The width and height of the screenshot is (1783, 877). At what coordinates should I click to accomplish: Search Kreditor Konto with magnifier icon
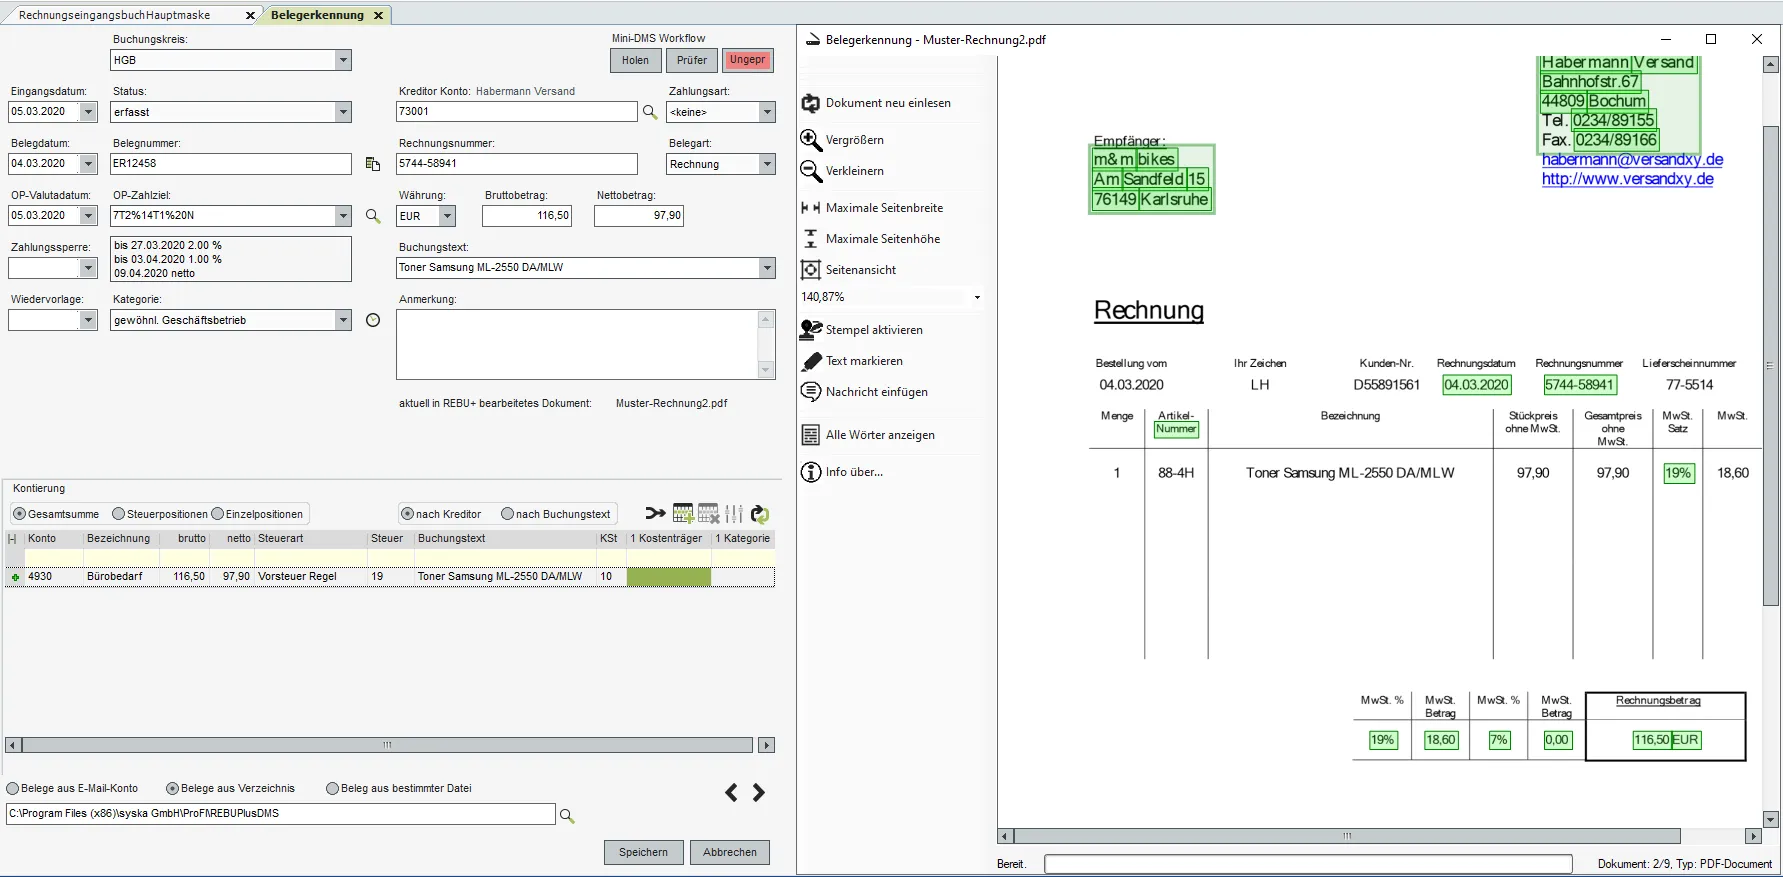[x=650, y=112]
